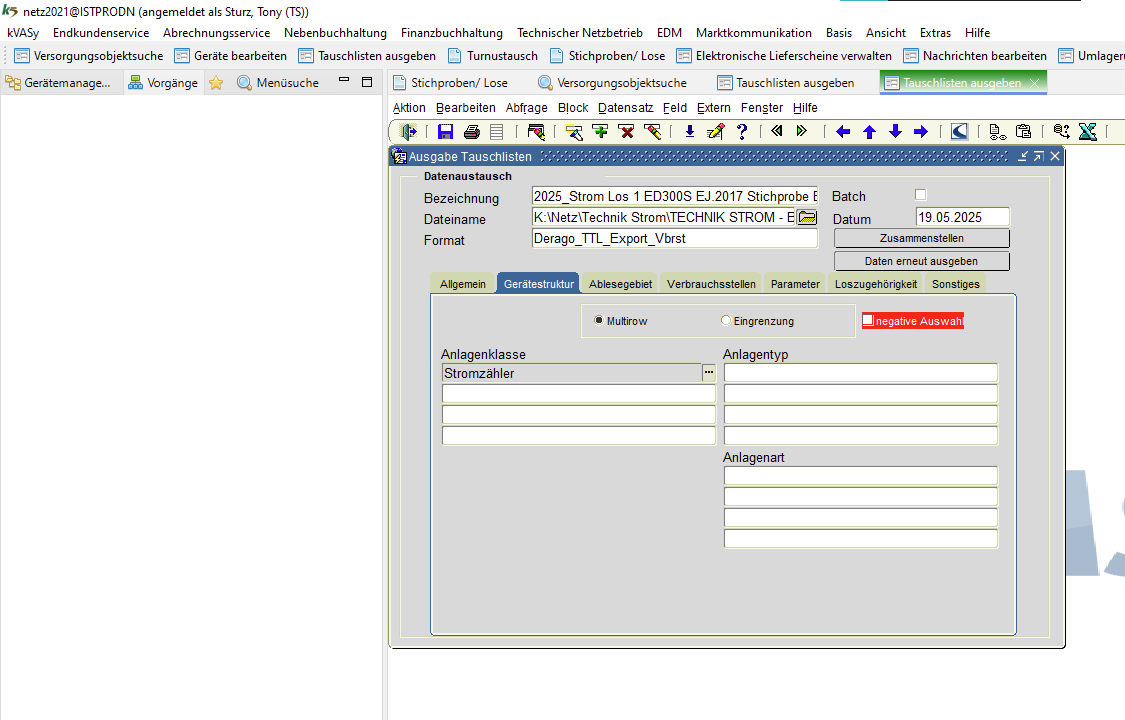Click the first Anlagentyp input field
Image resolution: width=1125 pixels, height=720 pixels.
click(860, 373)
